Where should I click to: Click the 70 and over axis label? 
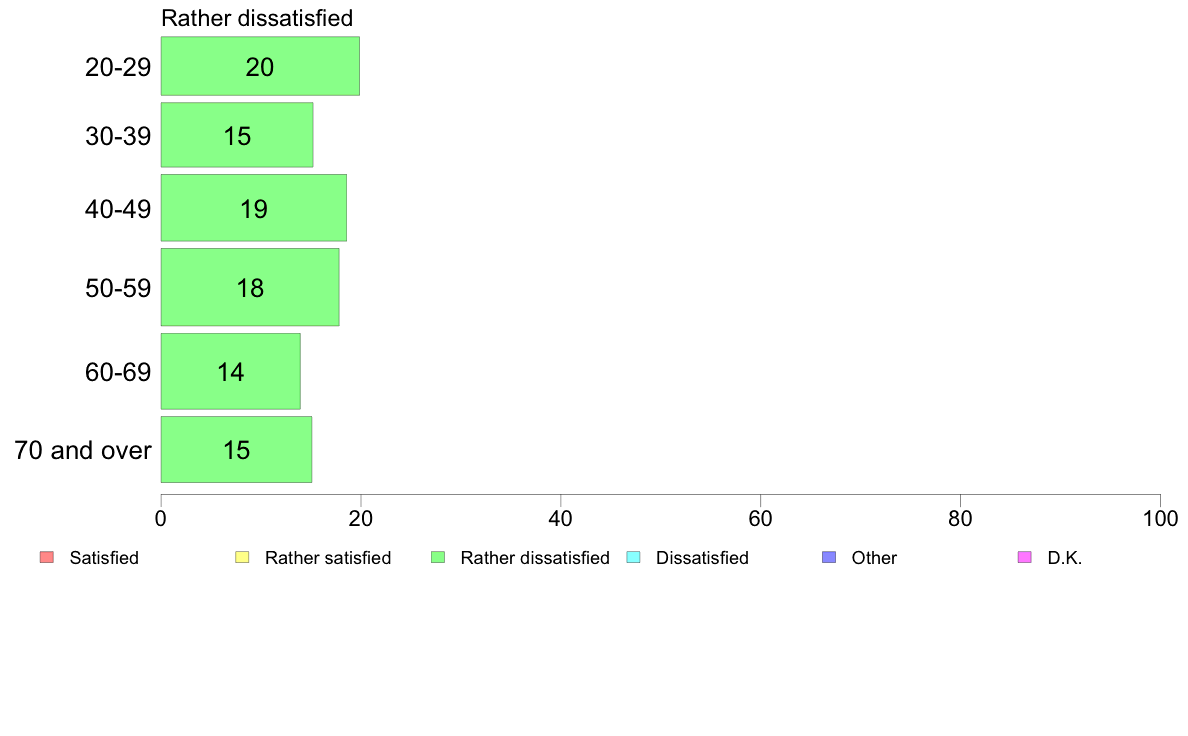(83, 450)
